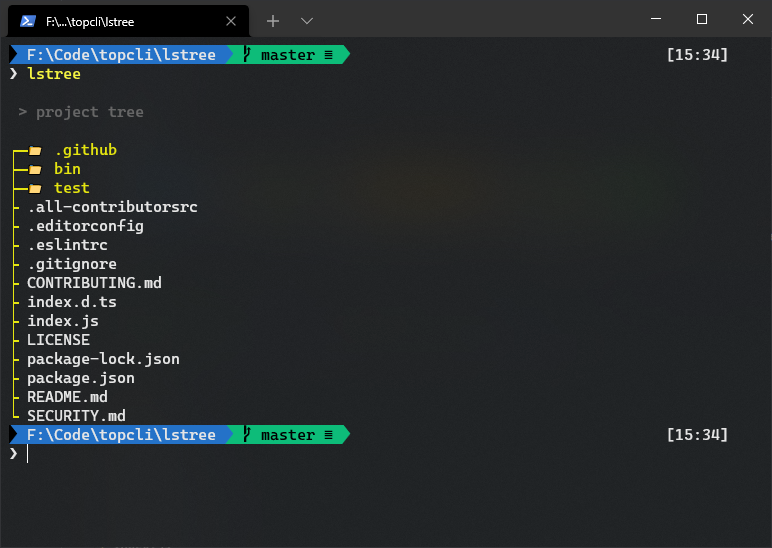Minimize the terminal window
This screenshot has width=772, height=548.
tap(656, 19)
